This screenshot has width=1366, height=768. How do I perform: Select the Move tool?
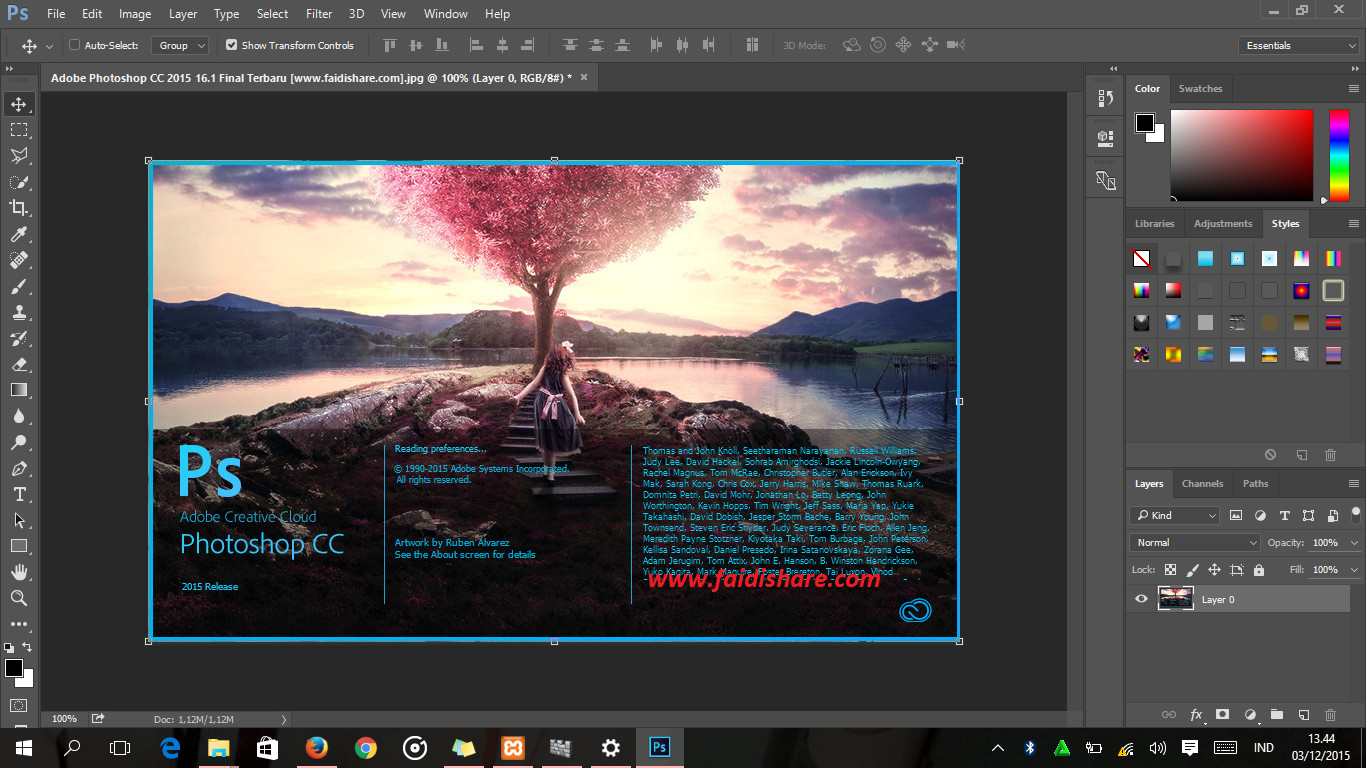(x=19, y=104)
